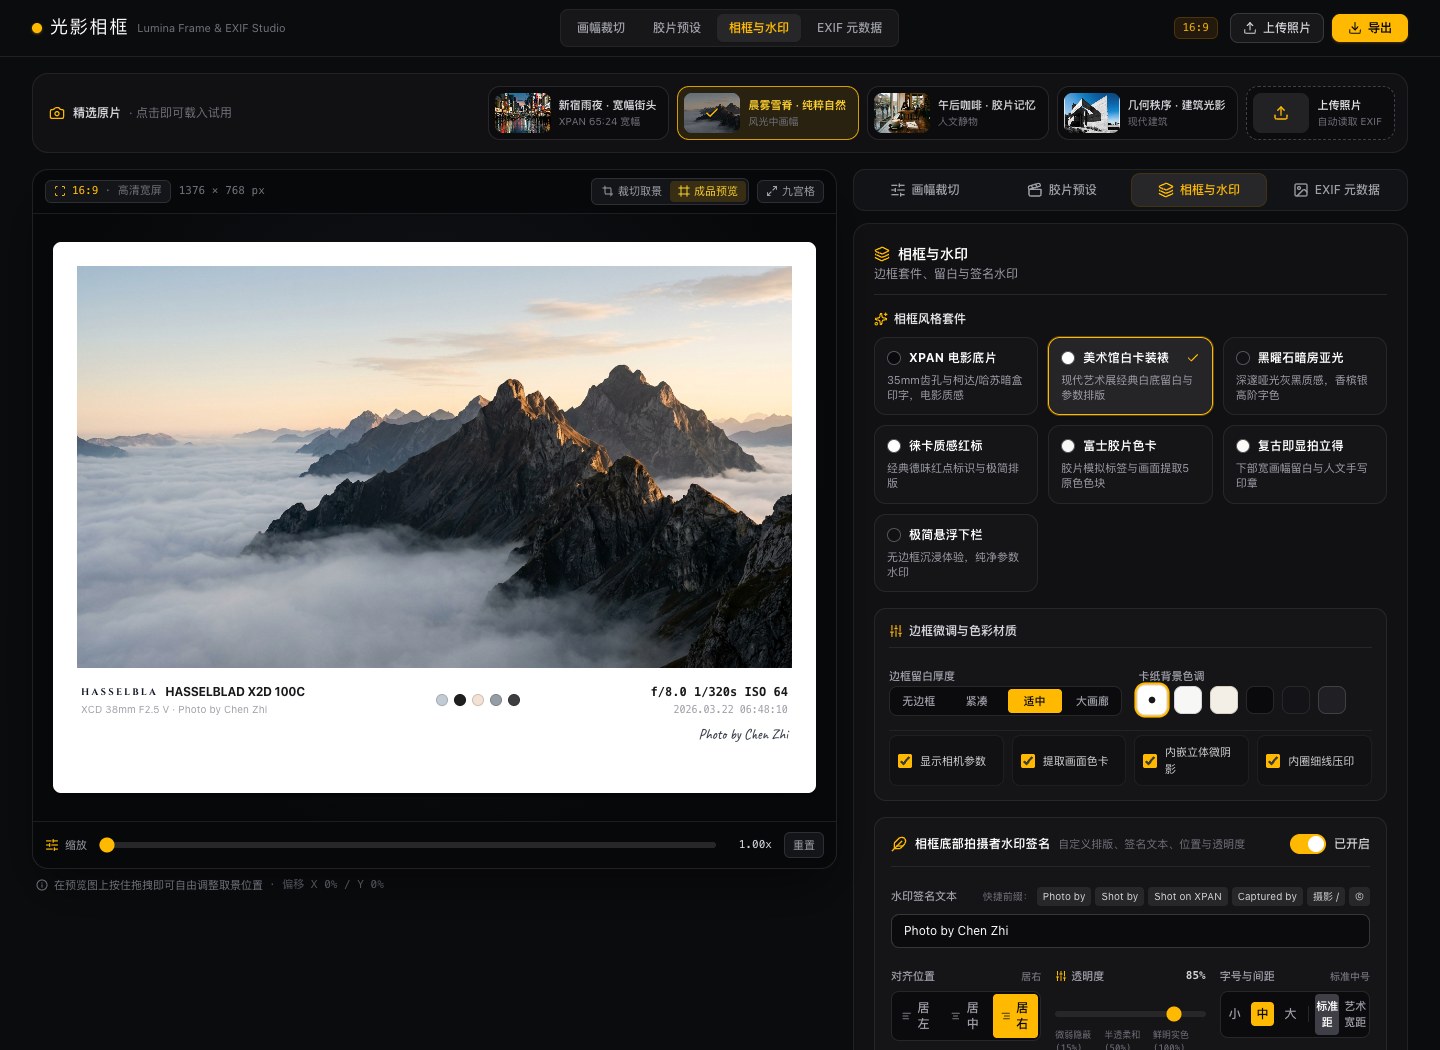Image resolution: width=1440 pixels, height=1050 pixels.
Task: Open the settings panel's 胶片预设 film-icon tab
Action: (x=1035, y=190)
